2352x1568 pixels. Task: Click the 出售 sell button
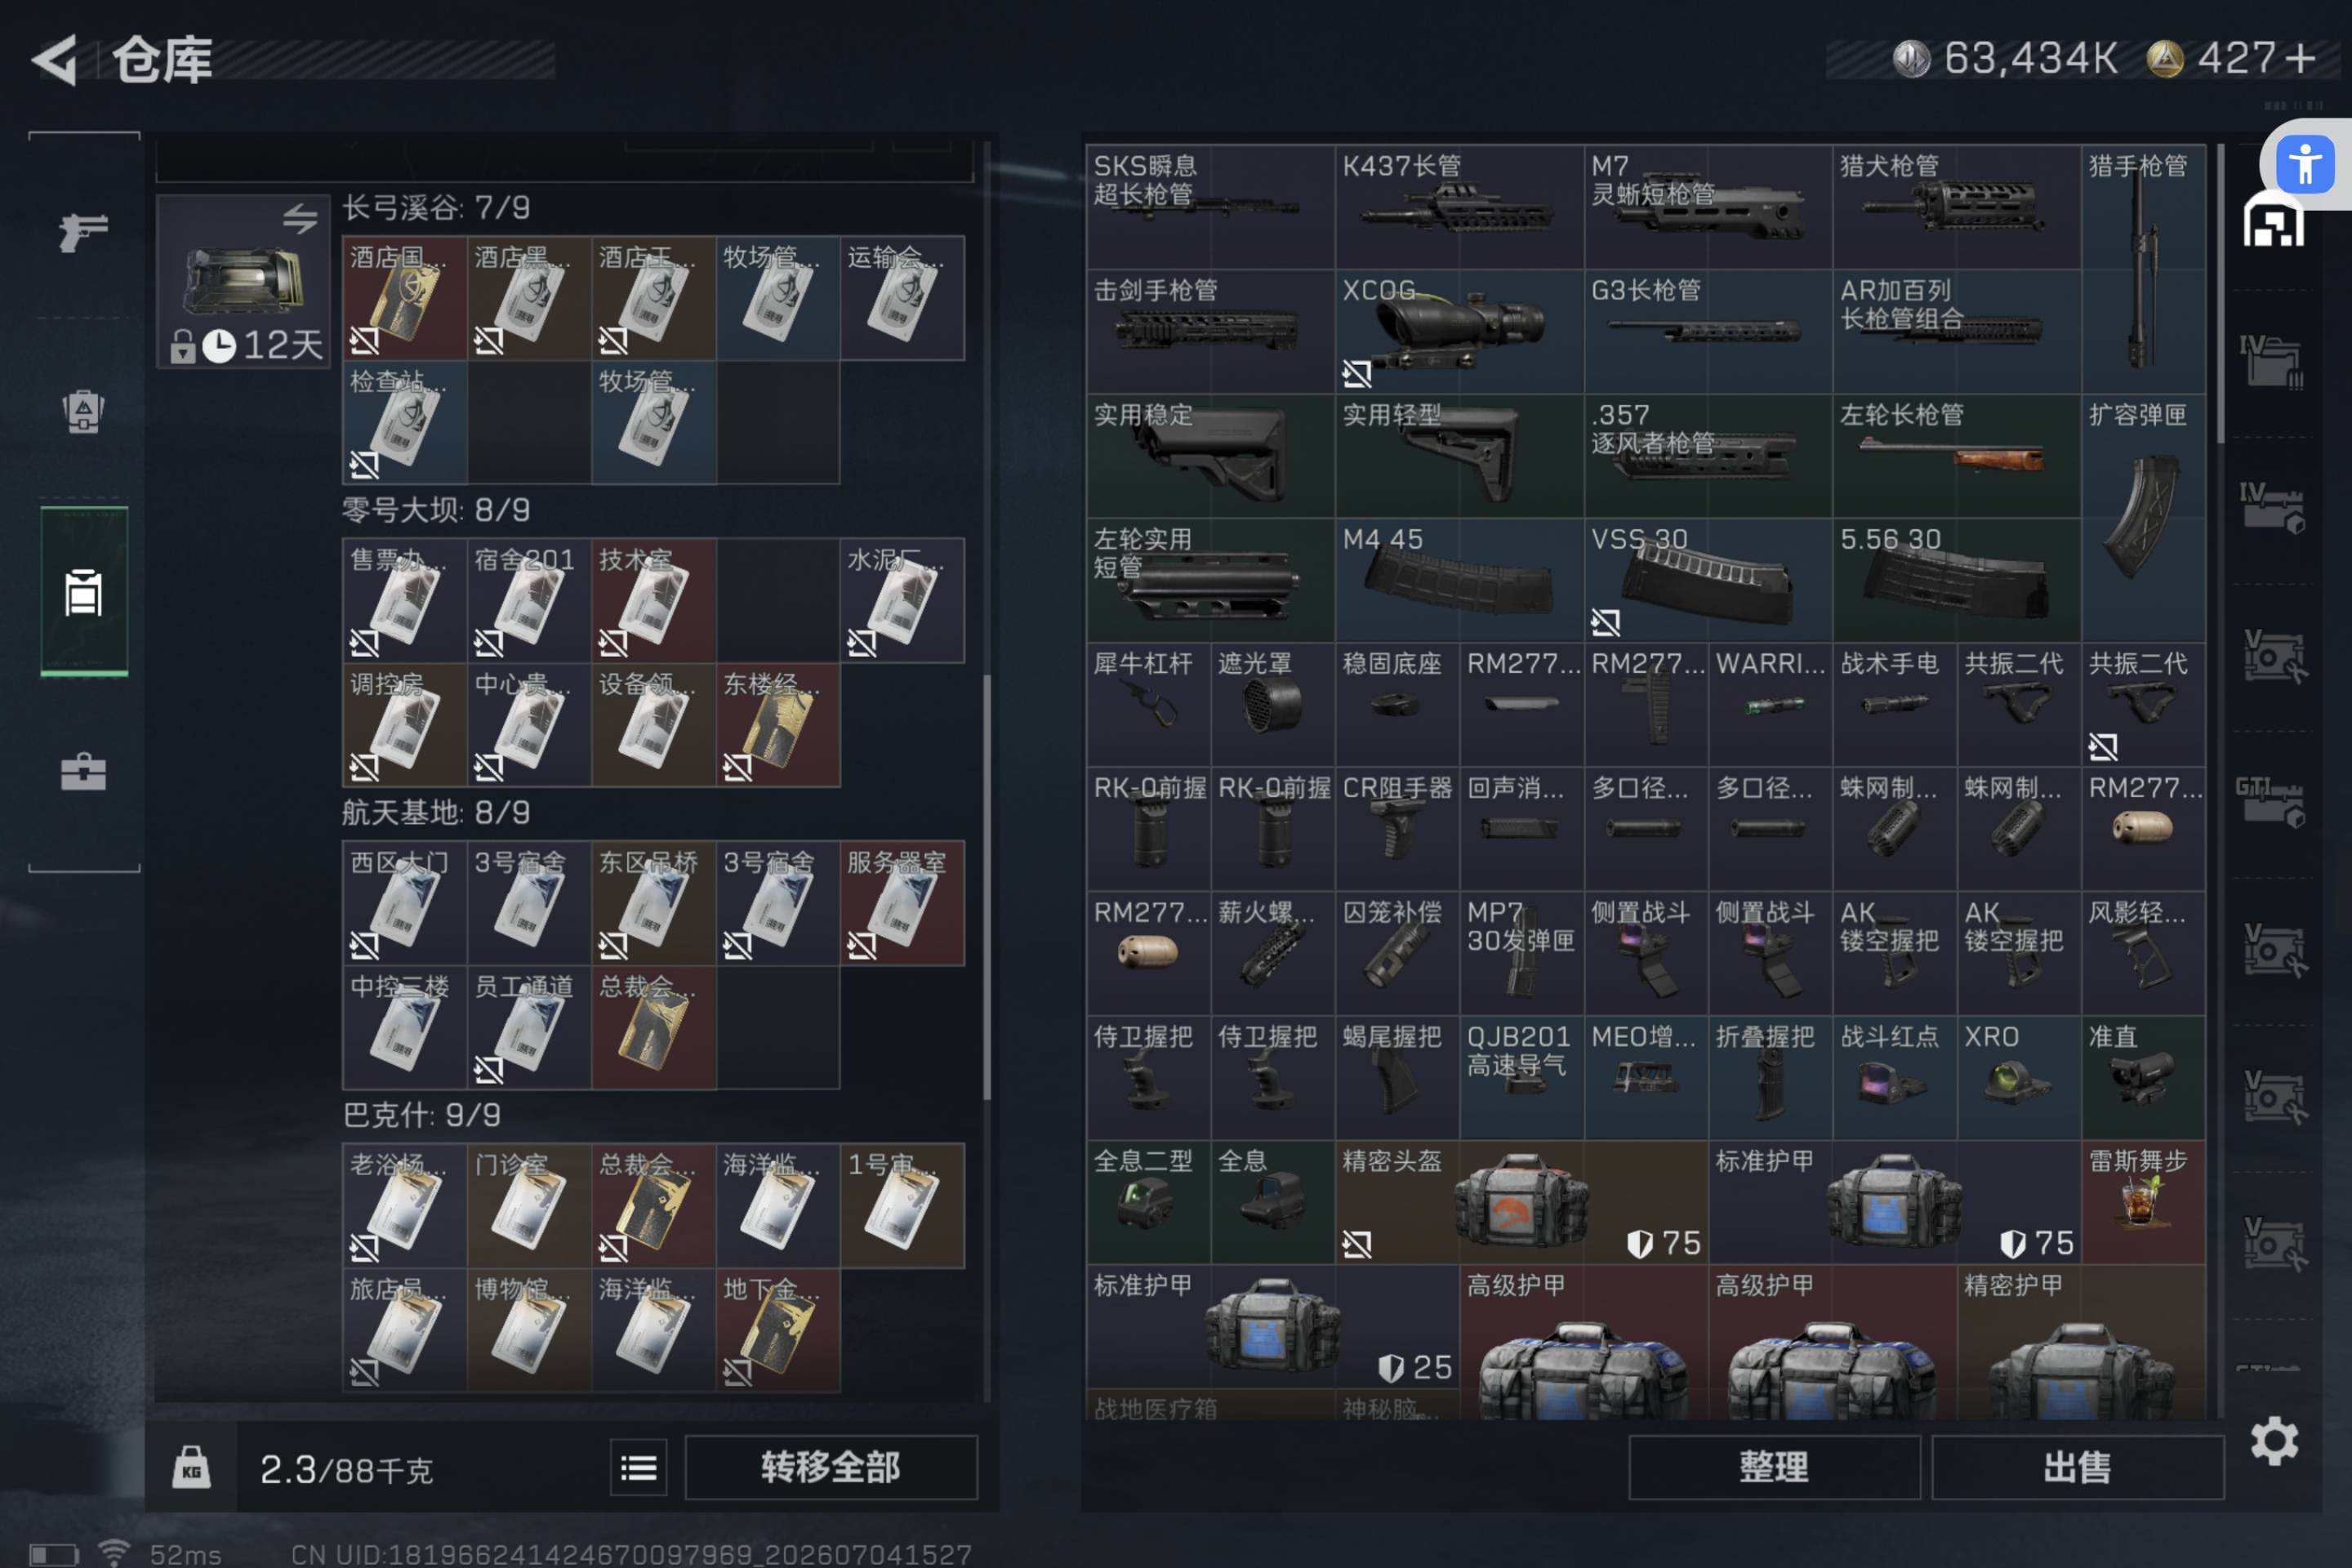tap(2077, 1468)
